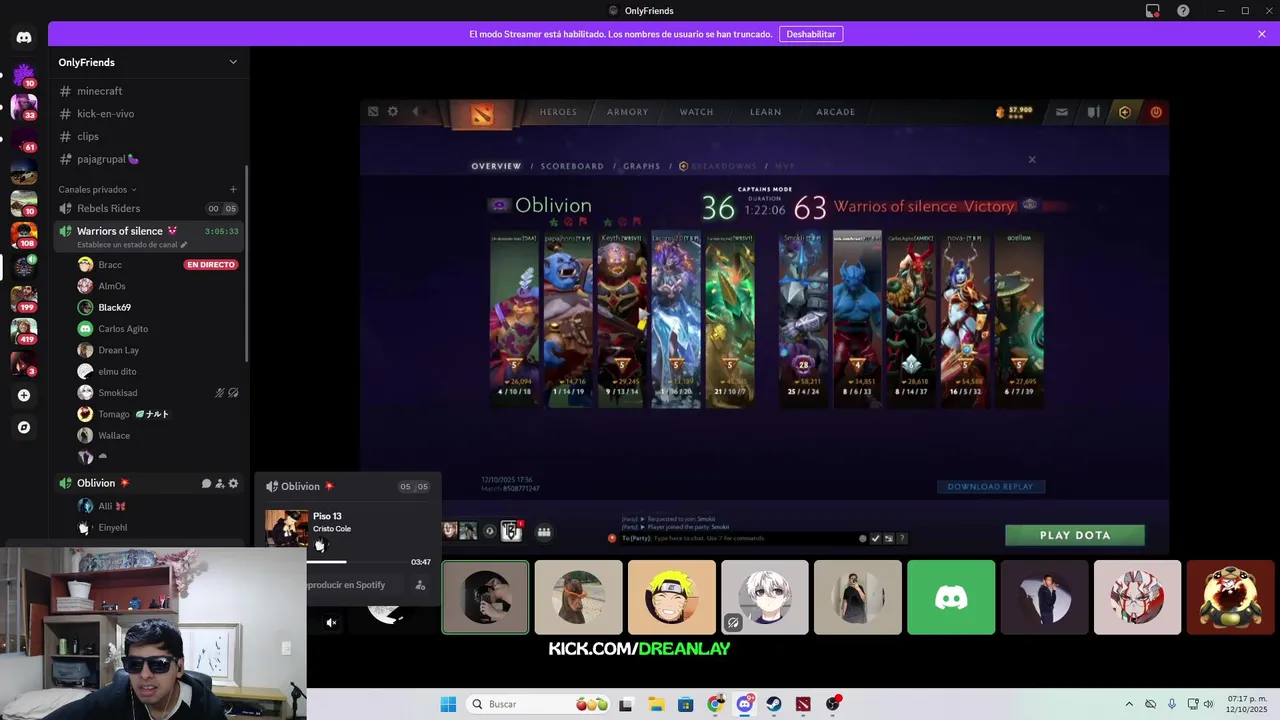Watch Bracc's EN DIRECTO stream

coord(210,265)
